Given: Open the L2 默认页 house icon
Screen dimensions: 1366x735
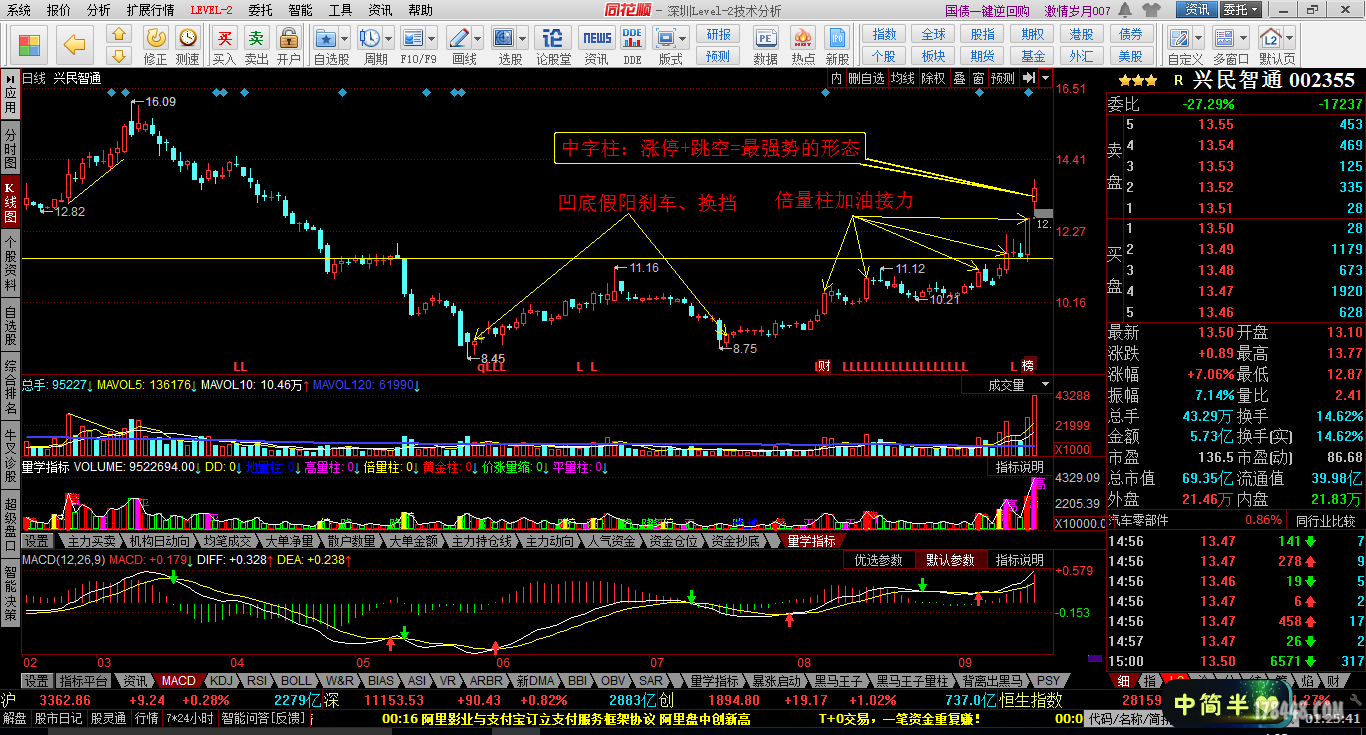Looking at the screenshot, I should (1271, 38).
